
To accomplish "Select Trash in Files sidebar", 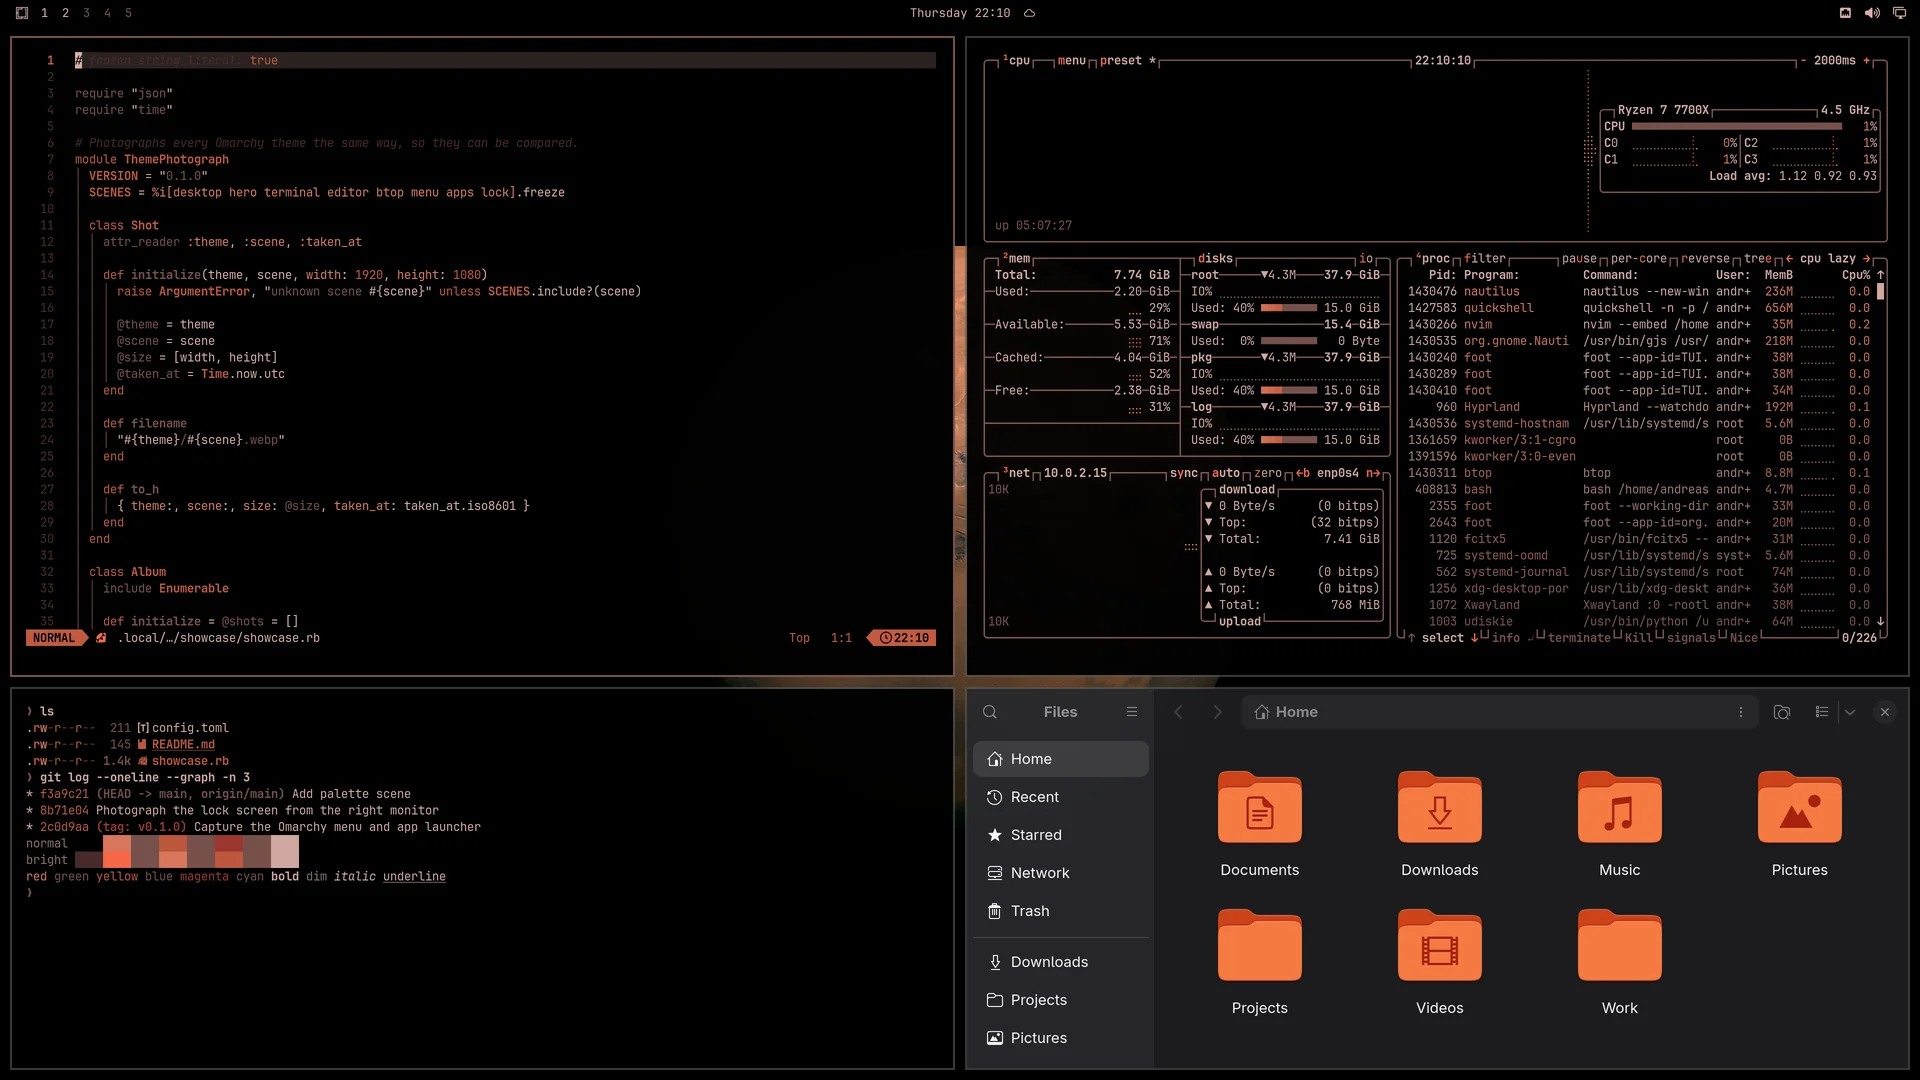I will coord(1060,911).
